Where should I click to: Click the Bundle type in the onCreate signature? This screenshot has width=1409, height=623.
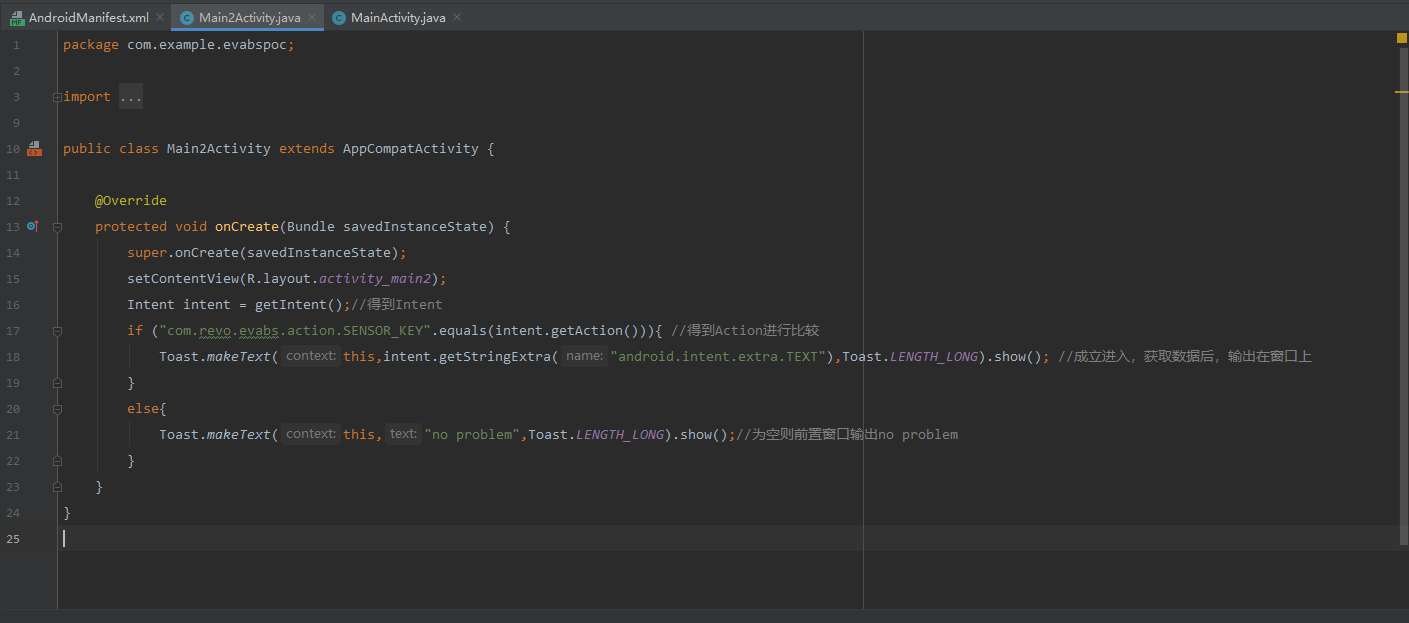point(310,227)
